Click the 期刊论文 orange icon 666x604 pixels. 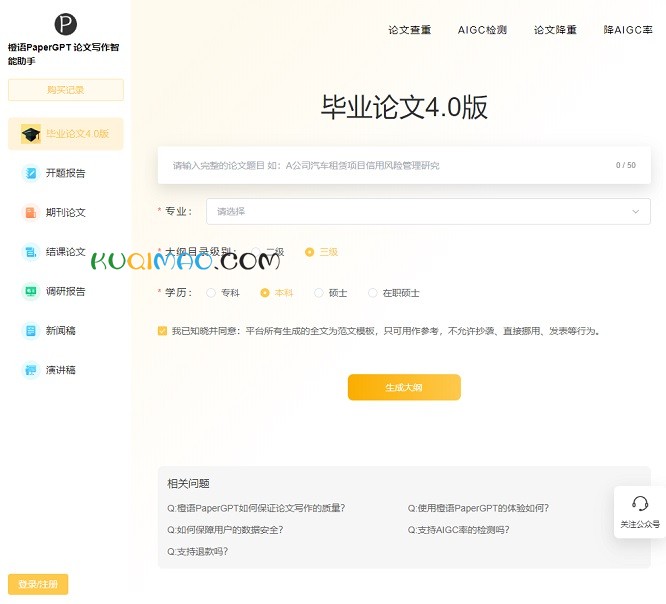coord(31,212)
